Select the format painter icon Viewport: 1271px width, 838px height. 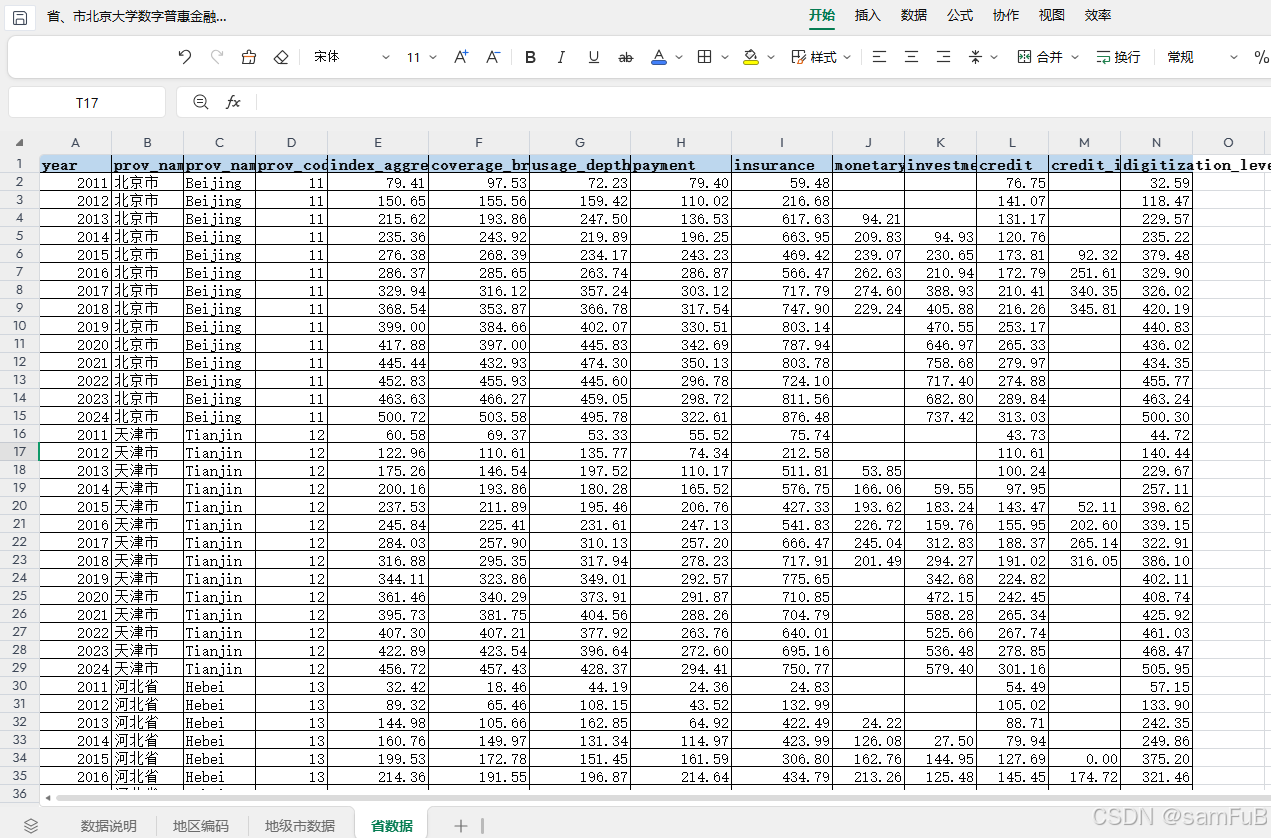point(249,57)
